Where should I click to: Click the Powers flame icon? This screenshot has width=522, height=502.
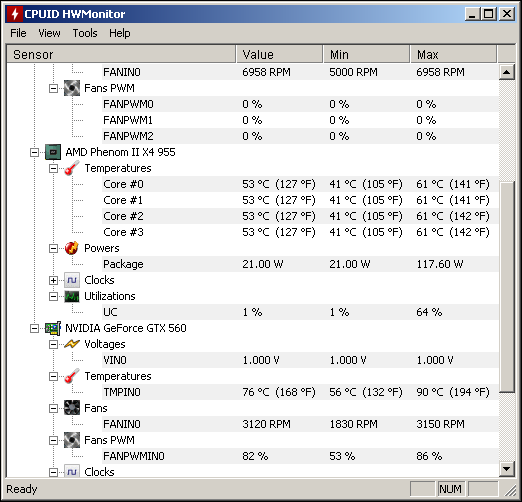(x=72, y=248)
